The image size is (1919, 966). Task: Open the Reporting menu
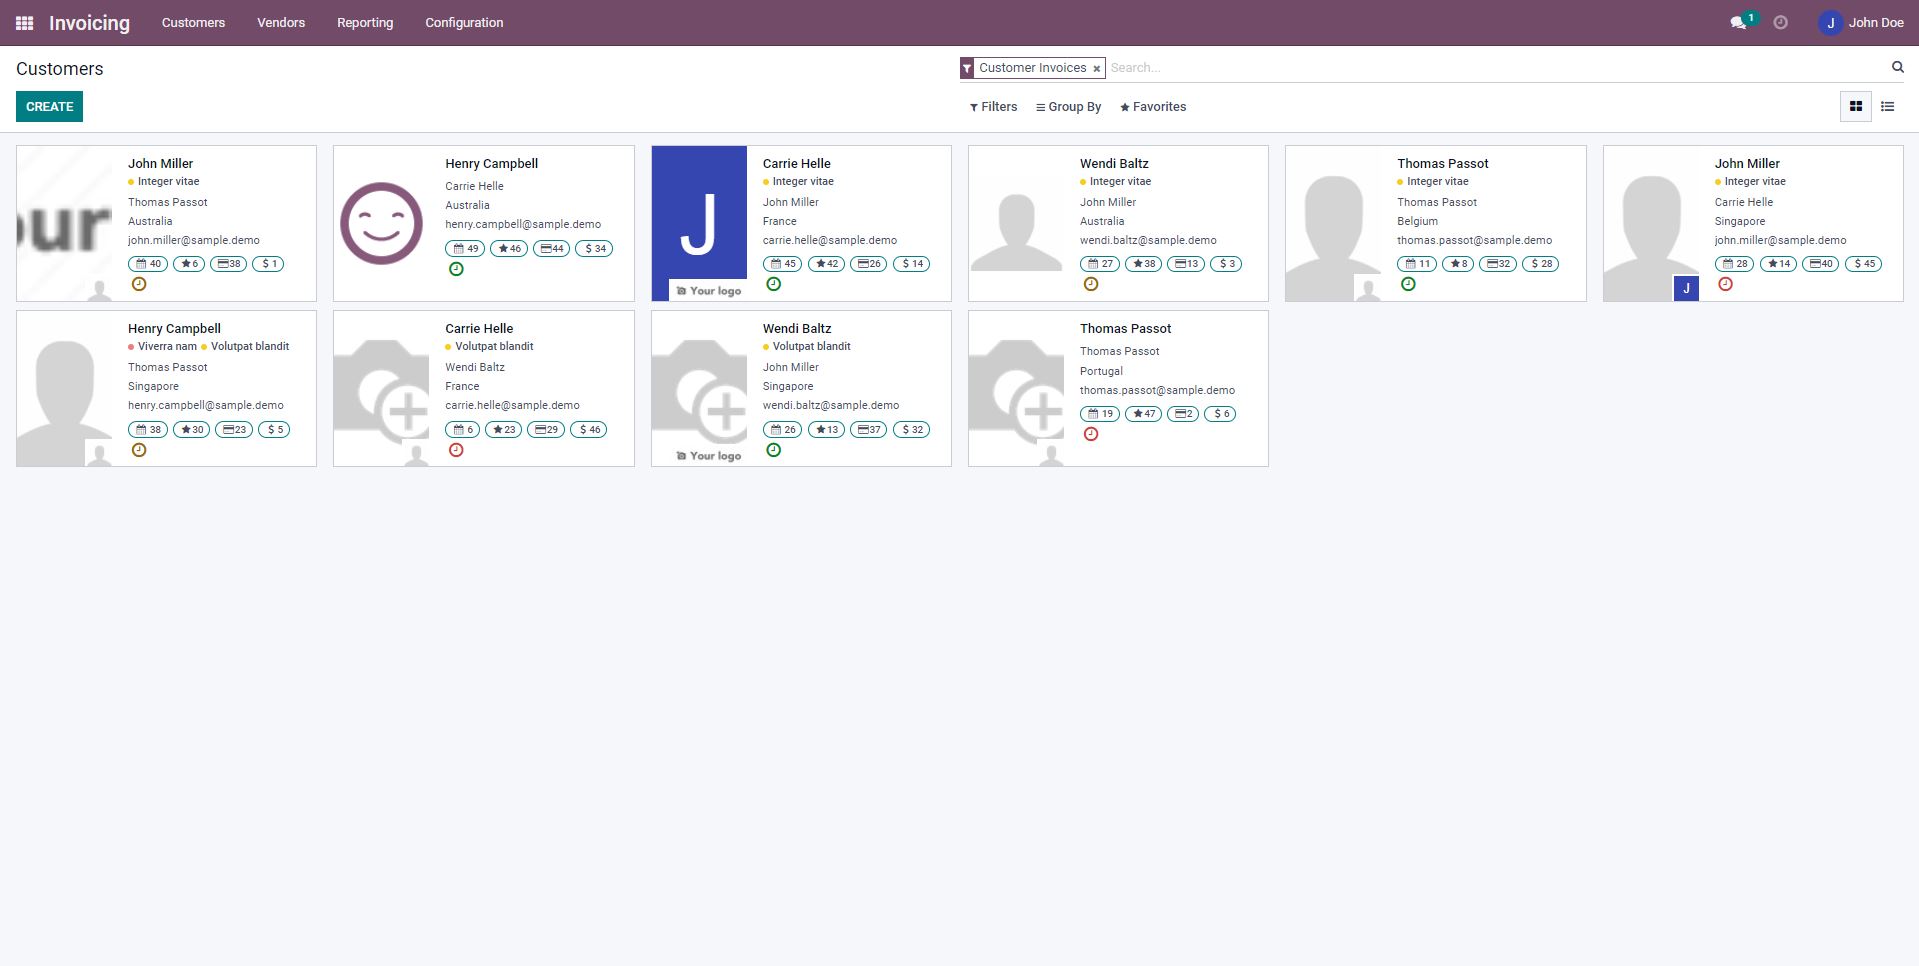tap(365, 23)
